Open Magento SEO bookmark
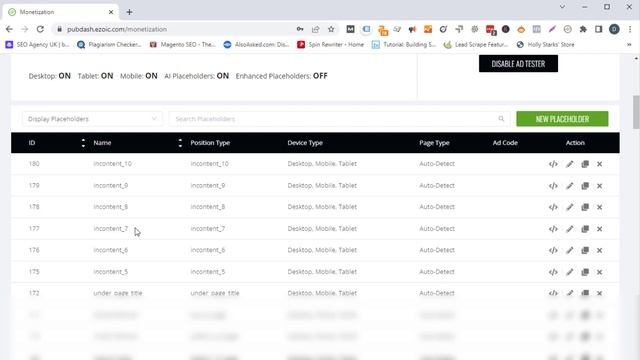The height and width of the screenshot is (360, 640). (x=182, y=44)
